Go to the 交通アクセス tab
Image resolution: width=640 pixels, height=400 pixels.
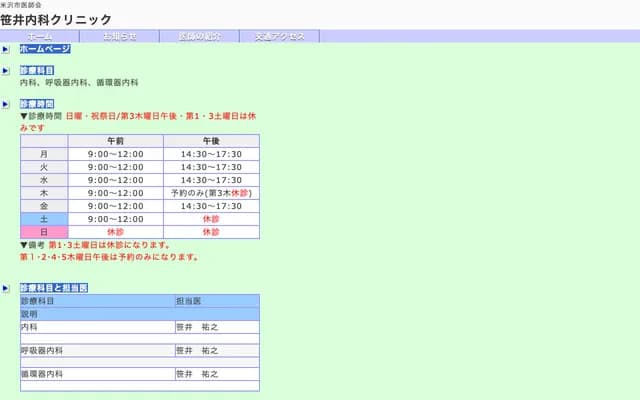coord(279,36)
